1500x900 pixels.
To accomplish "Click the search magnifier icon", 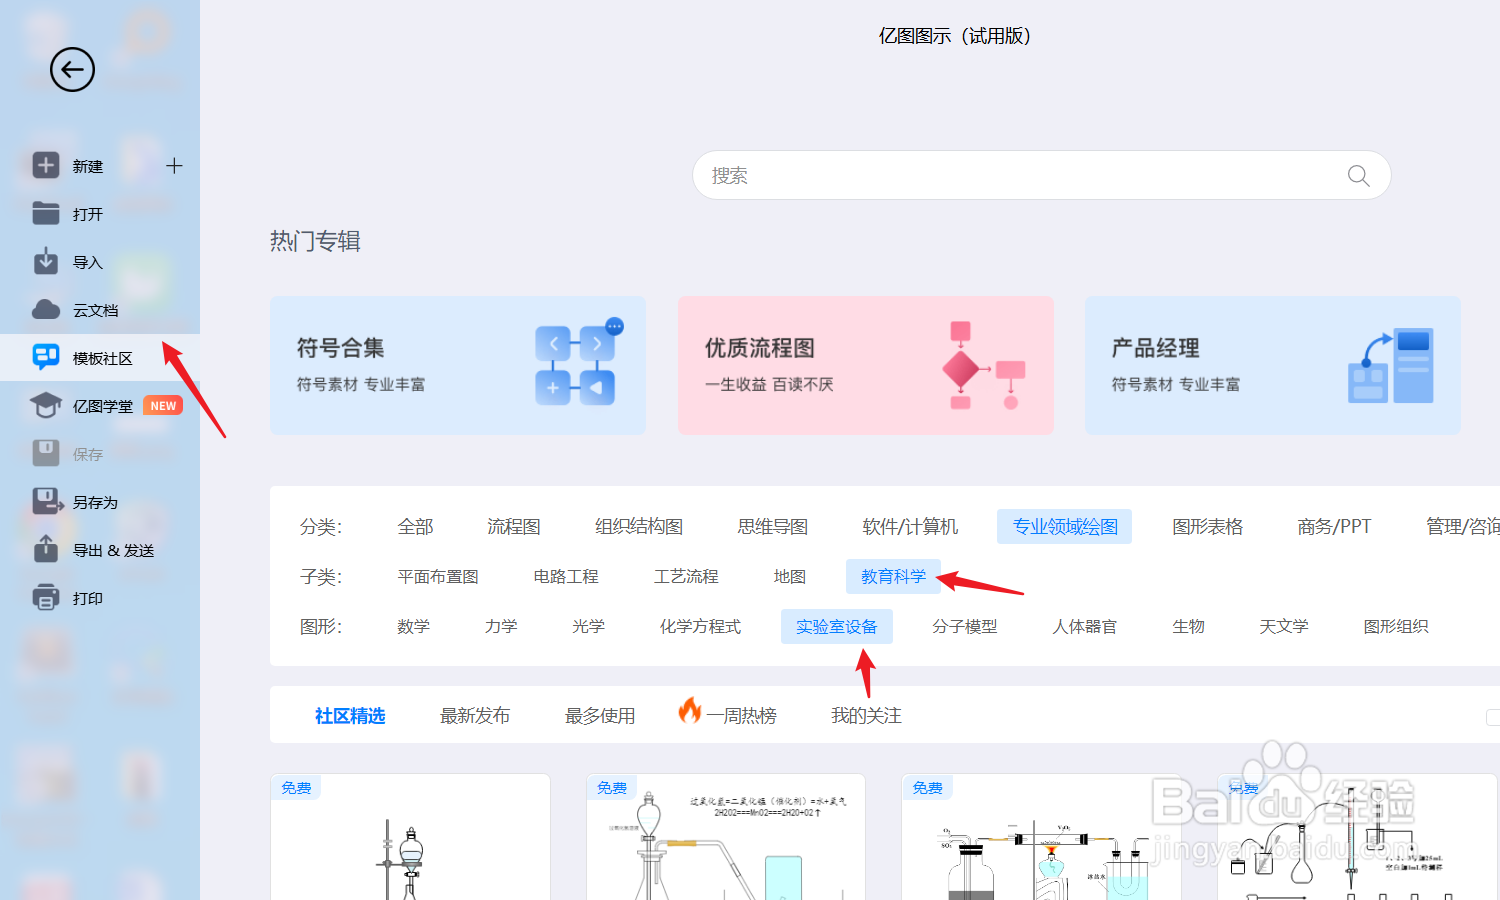I will point(1357,175).
